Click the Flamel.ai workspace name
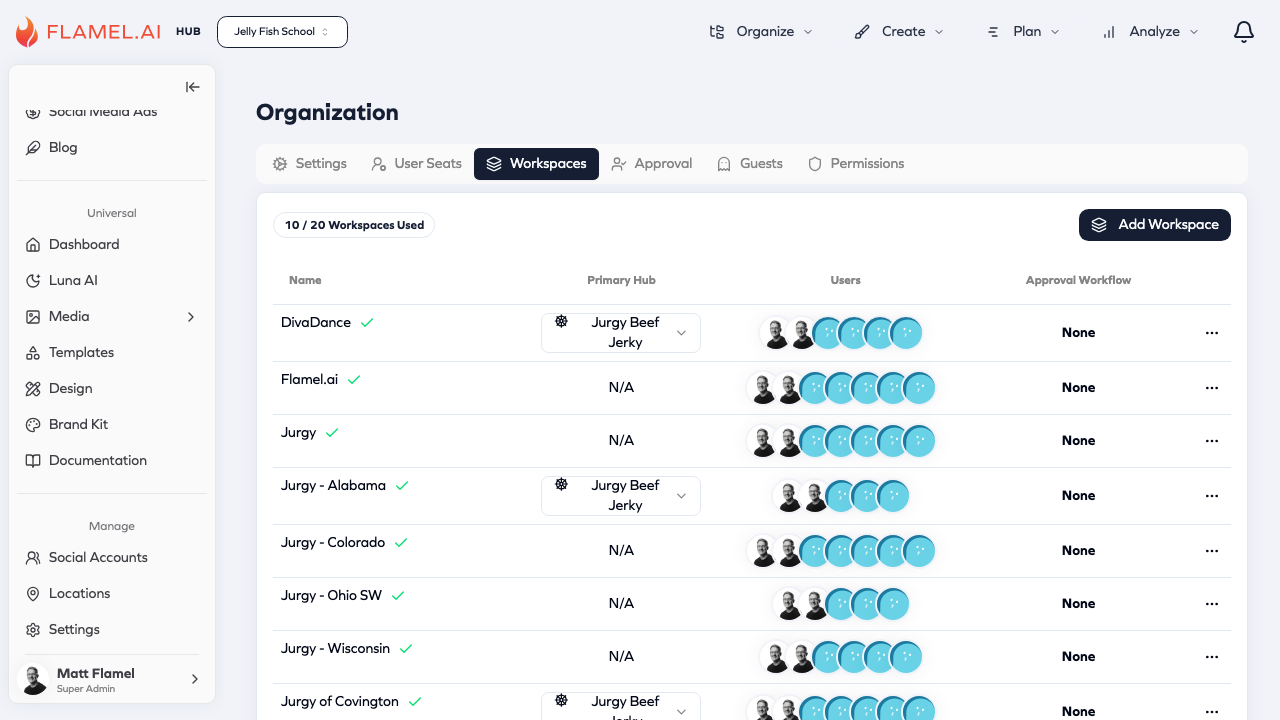The width and height of the screenshot is (1280, 720). tap(309, 380)
